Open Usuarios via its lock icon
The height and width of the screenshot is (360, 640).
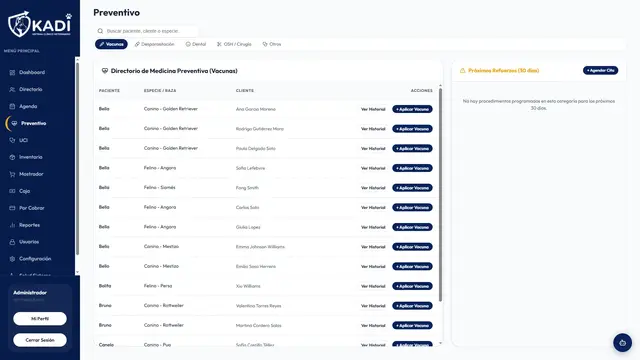pos(12,242)
